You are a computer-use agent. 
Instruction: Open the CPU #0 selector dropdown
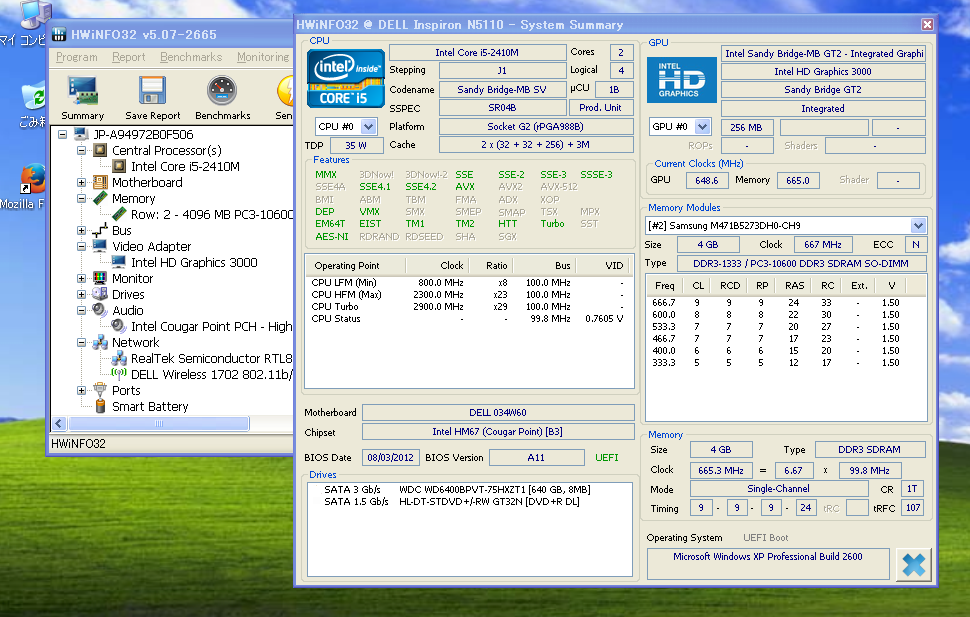[x=368, y=126]
